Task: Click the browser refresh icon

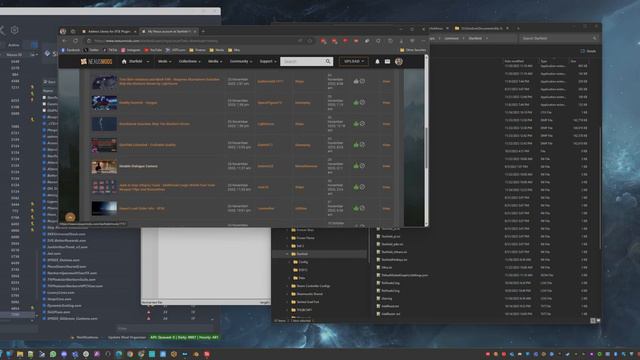Action: point(76,41)
